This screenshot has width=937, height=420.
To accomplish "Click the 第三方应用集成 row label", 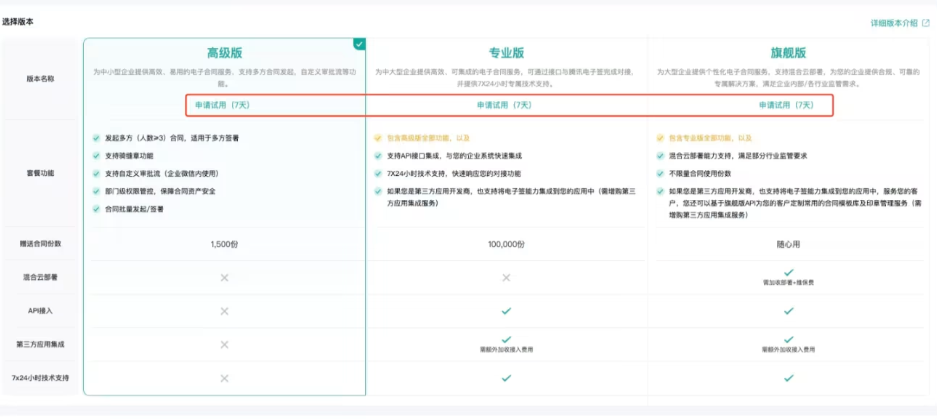I will pyautogui.click(x=40, y=345).
